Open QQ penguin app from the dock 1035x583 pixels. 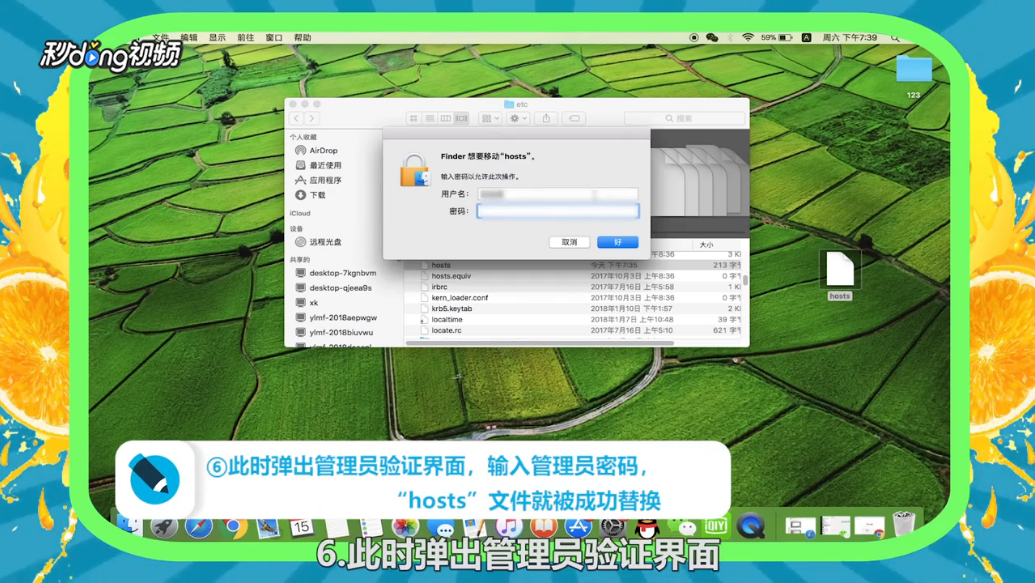click(647, 527)
